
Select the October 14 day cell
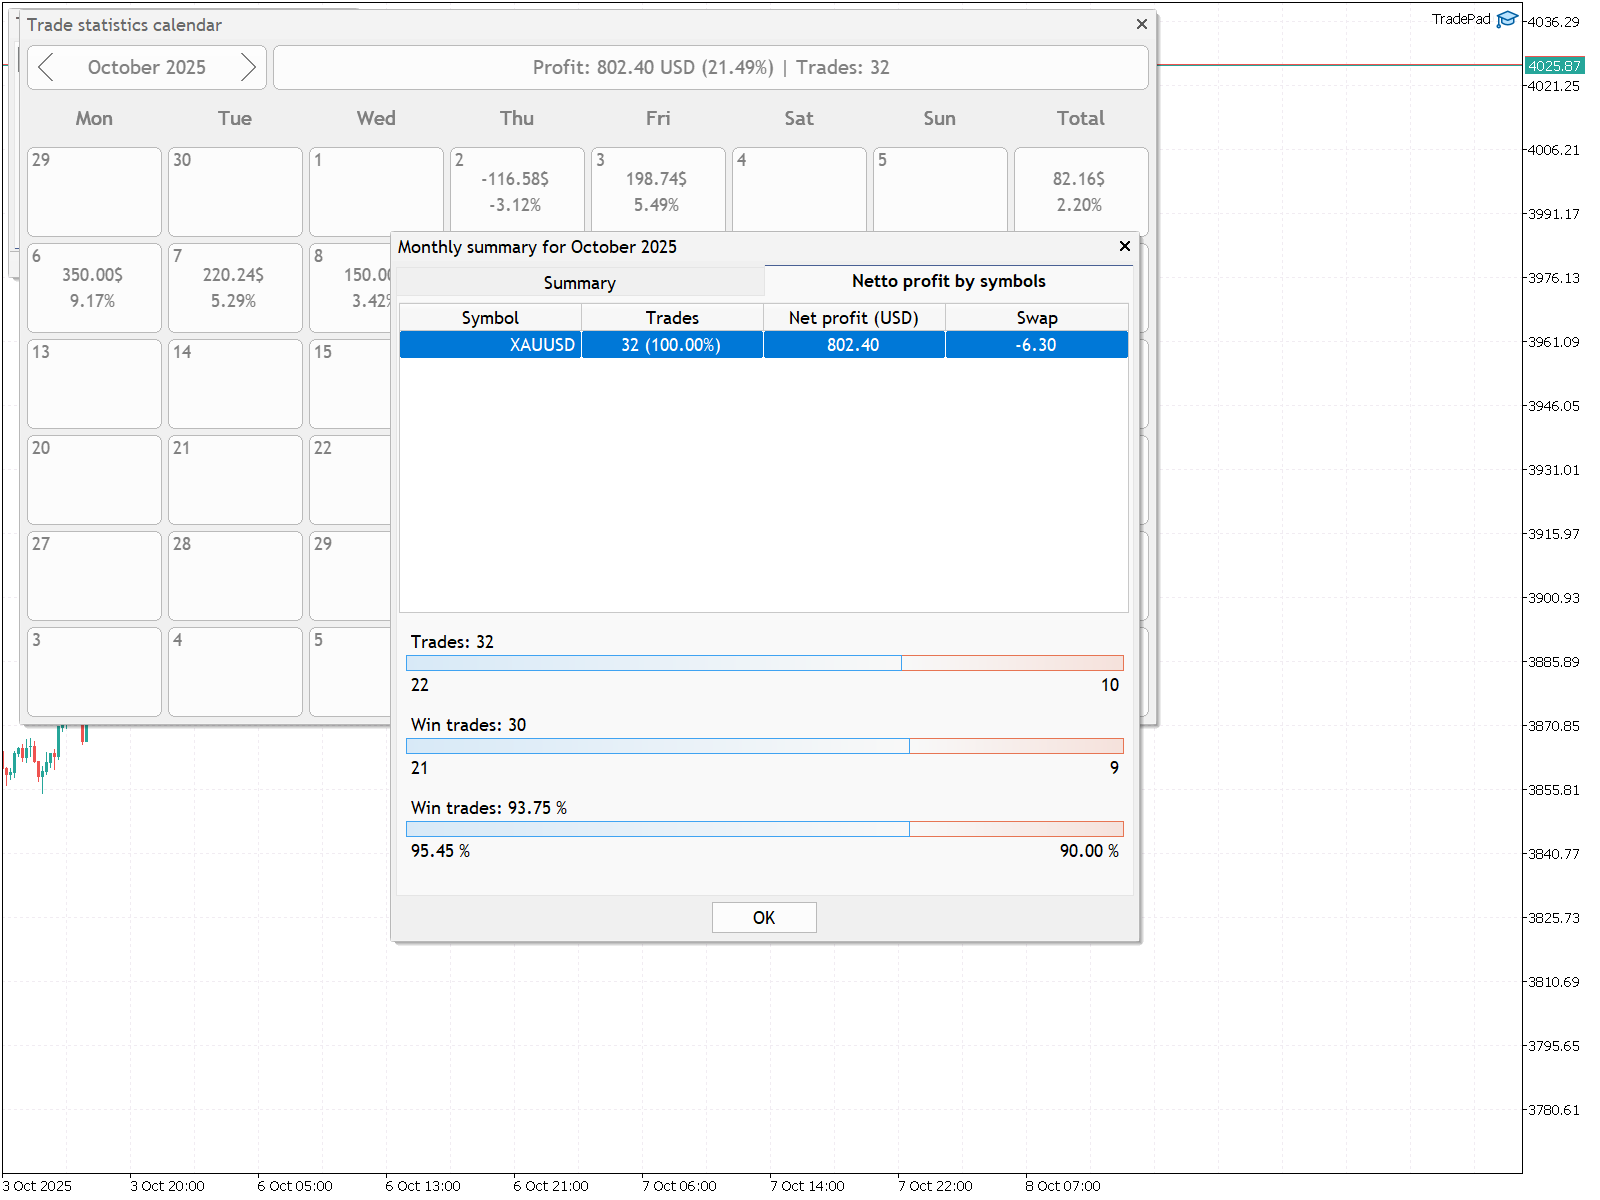point(235,384)
